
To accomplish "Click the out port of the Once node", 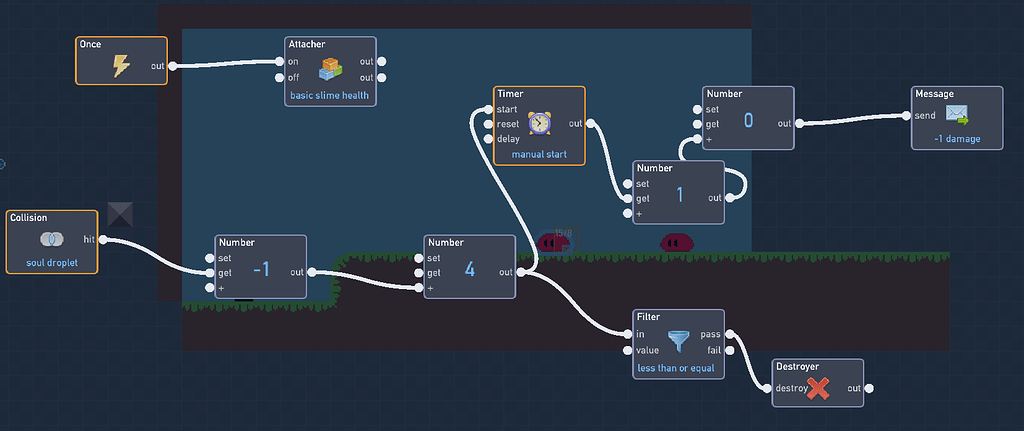I will tap(172, 66).
